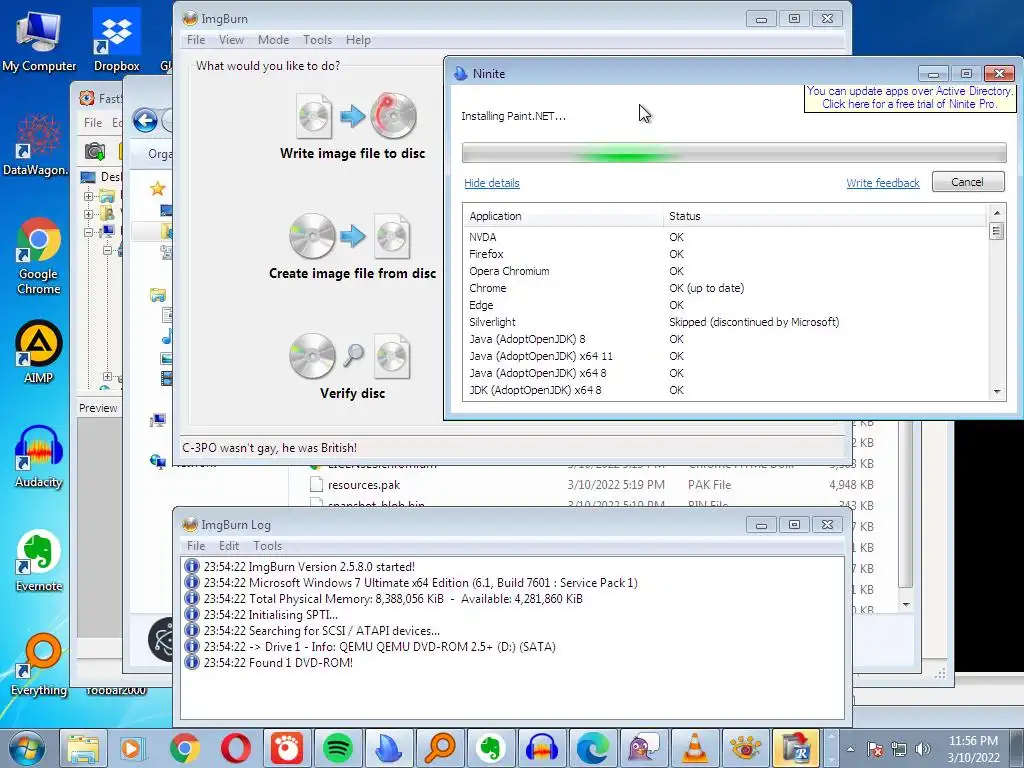
Task: Click the Hide details link
Action: click(x=492, y=183)
